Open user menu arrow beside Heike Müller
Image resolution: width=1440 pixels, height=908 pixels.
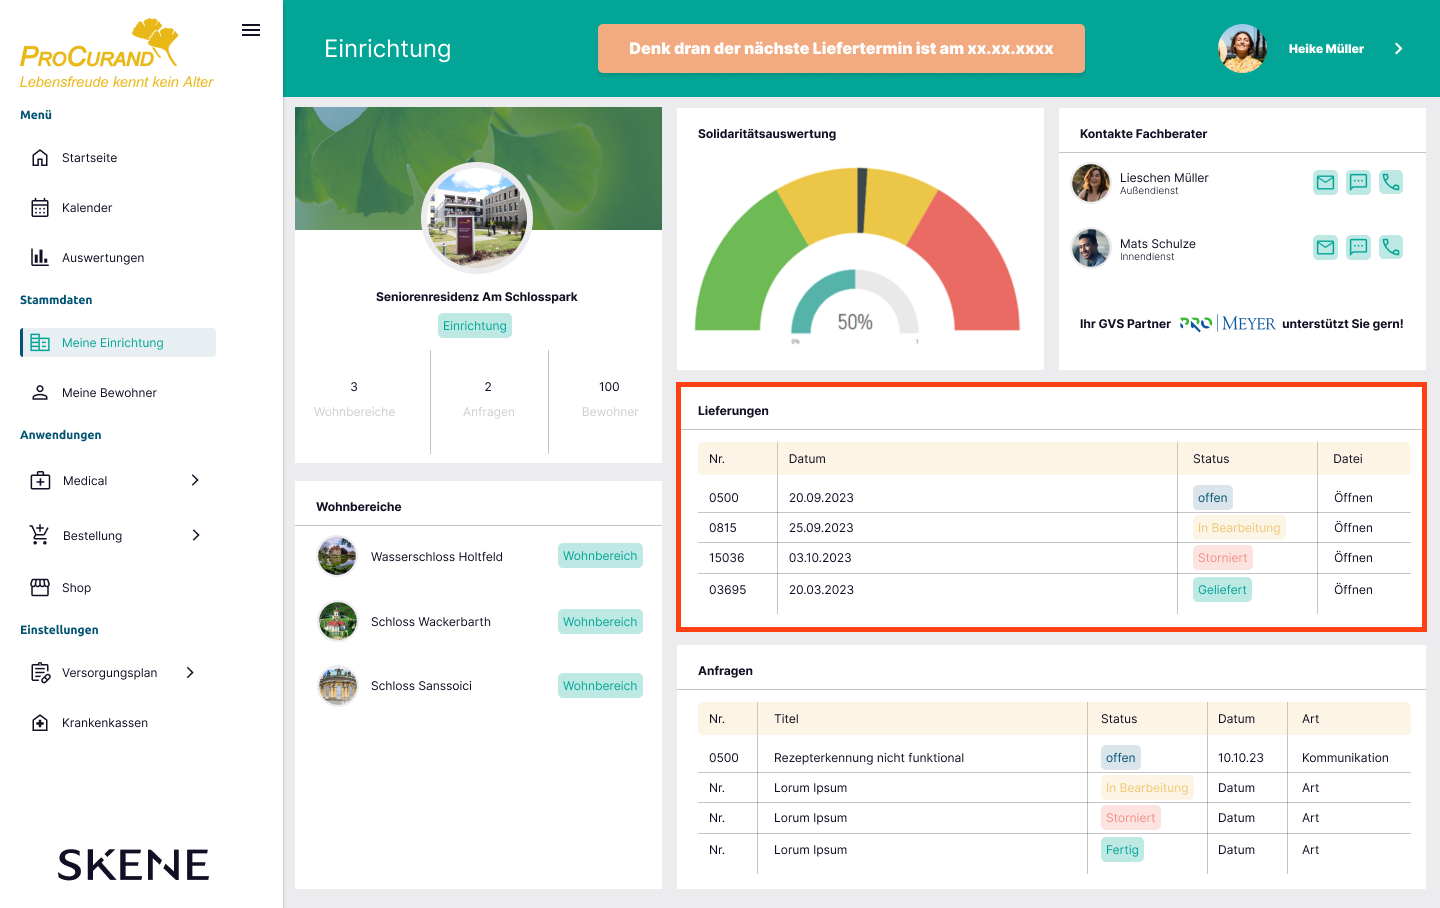[1398, 48]
